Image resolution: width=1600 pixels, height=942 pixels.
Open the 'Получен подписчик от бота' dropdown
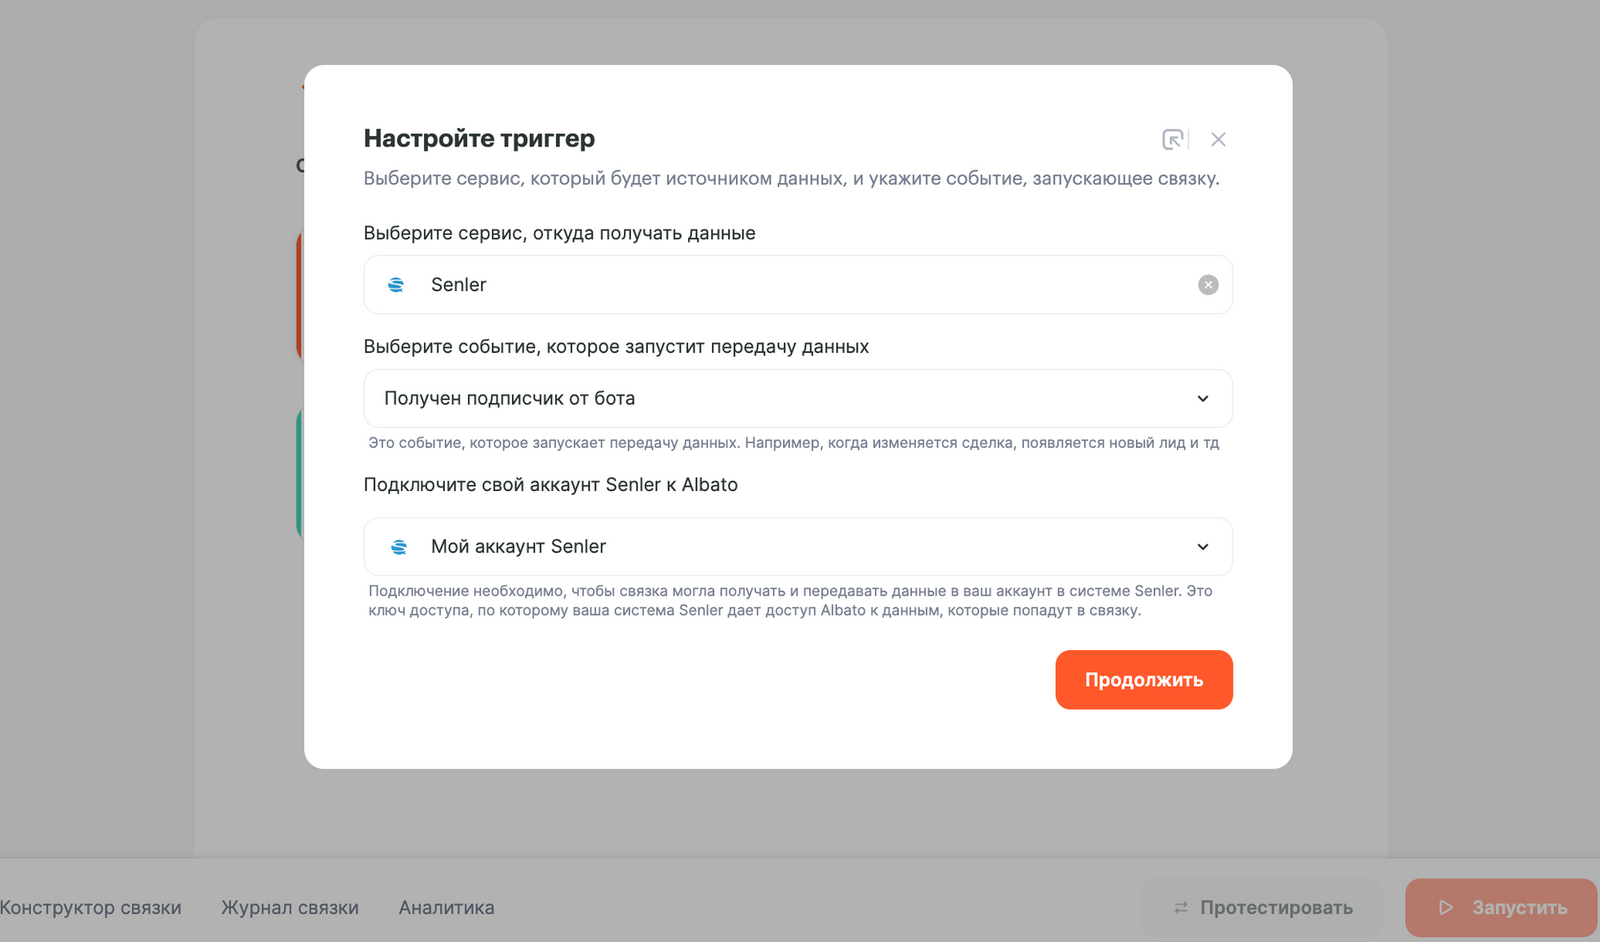(x=780, y=399)
